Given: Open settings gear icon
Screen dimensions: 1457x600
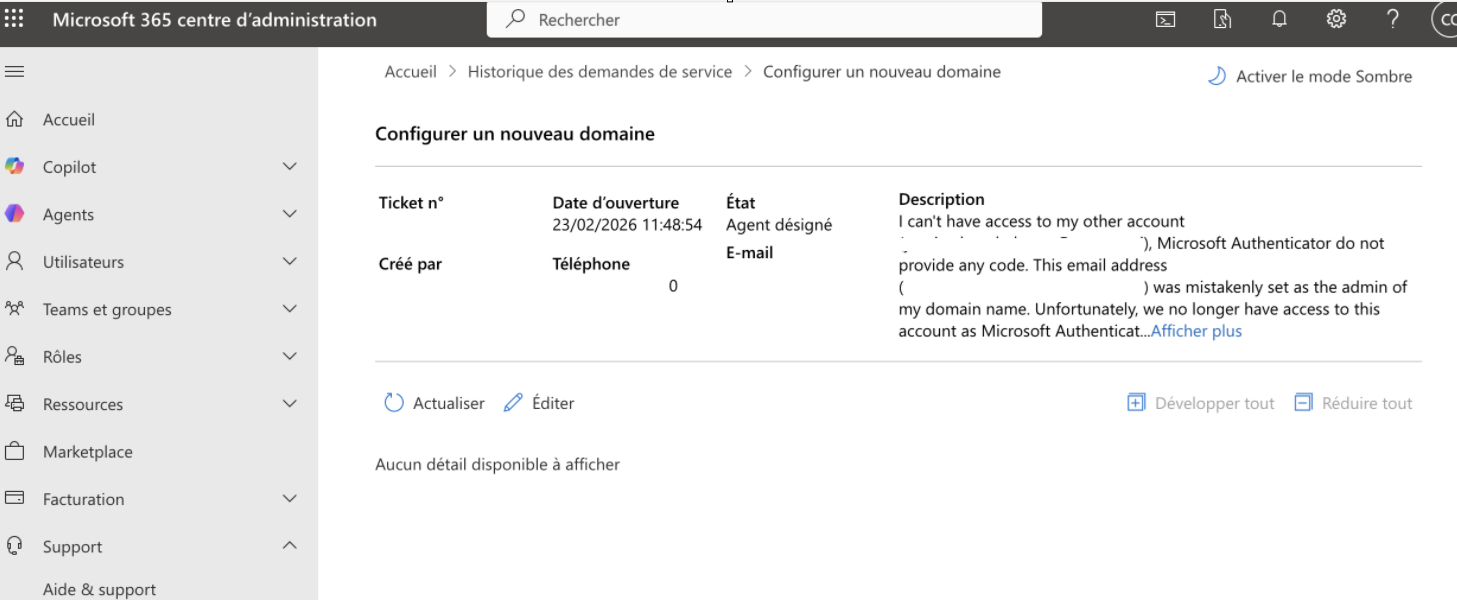Looking at the screenshot, I should click(x=1335, y=19).
